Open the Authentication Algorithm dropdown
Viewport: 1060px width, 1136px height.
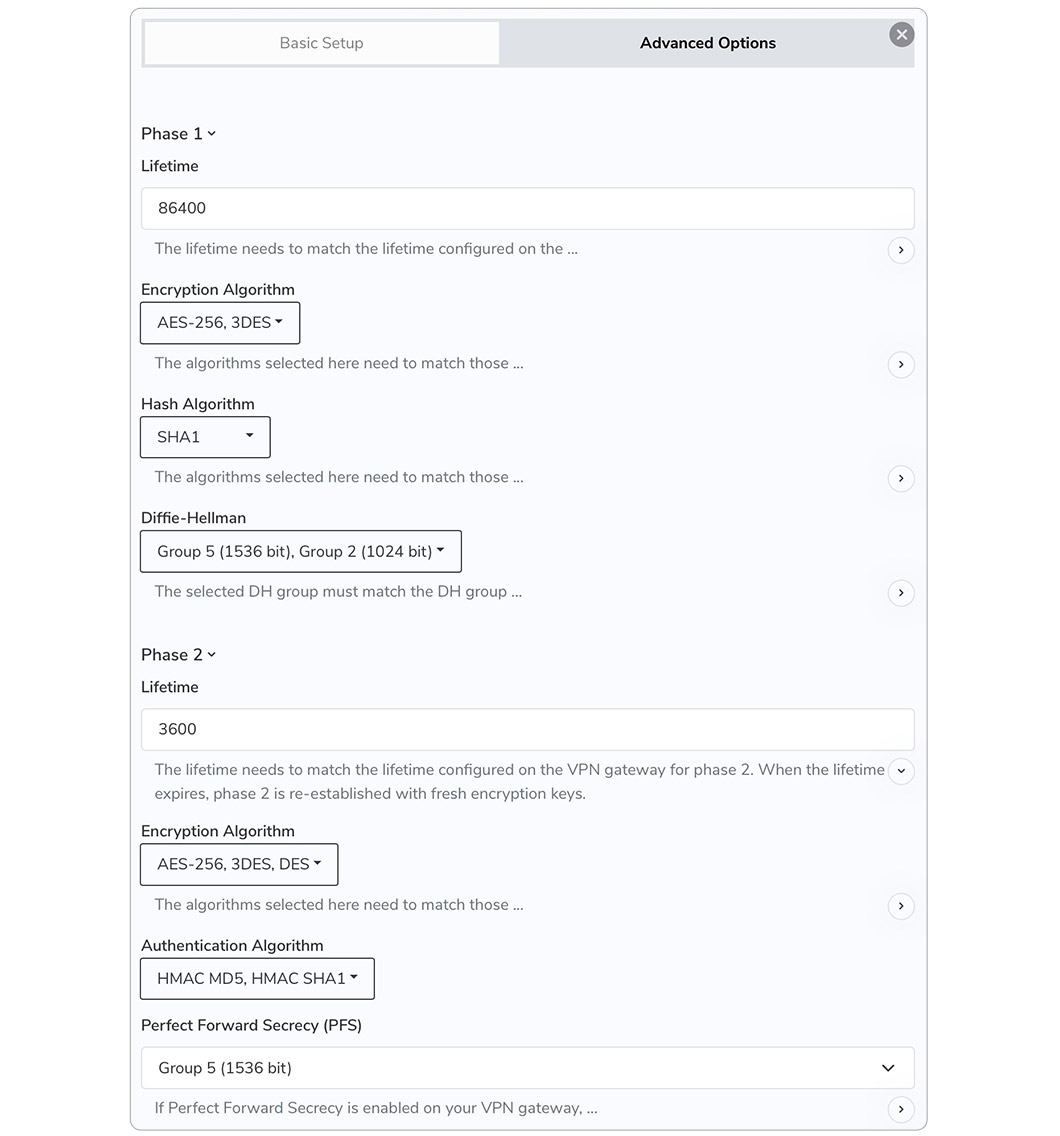[257, 978]
